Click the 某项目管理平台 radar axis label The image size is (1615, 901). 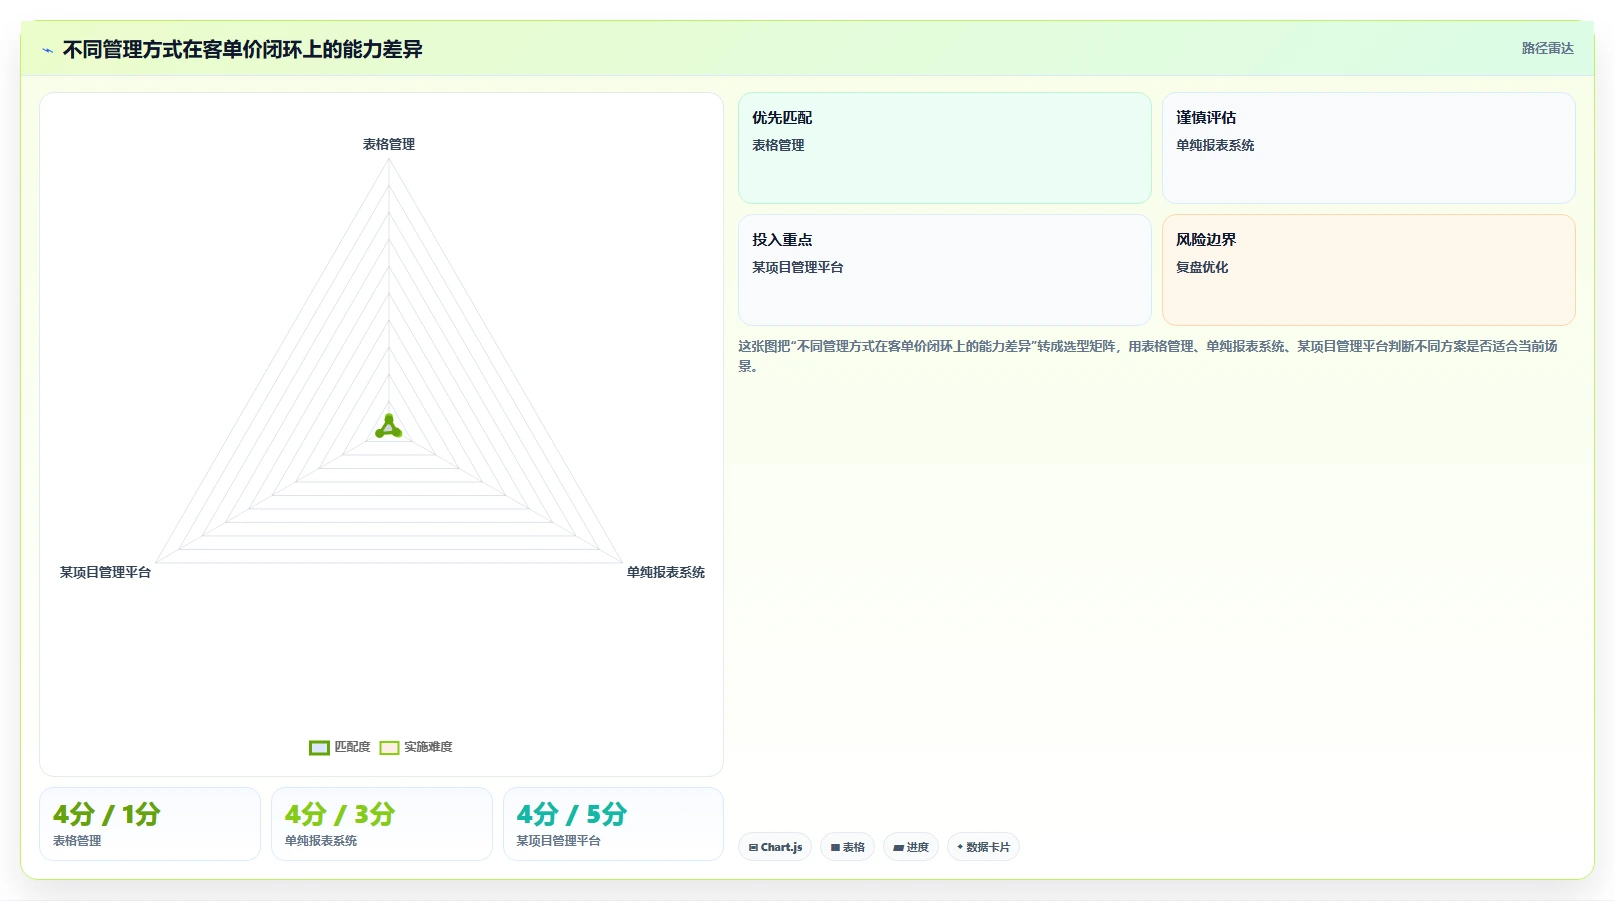(105, 572)
